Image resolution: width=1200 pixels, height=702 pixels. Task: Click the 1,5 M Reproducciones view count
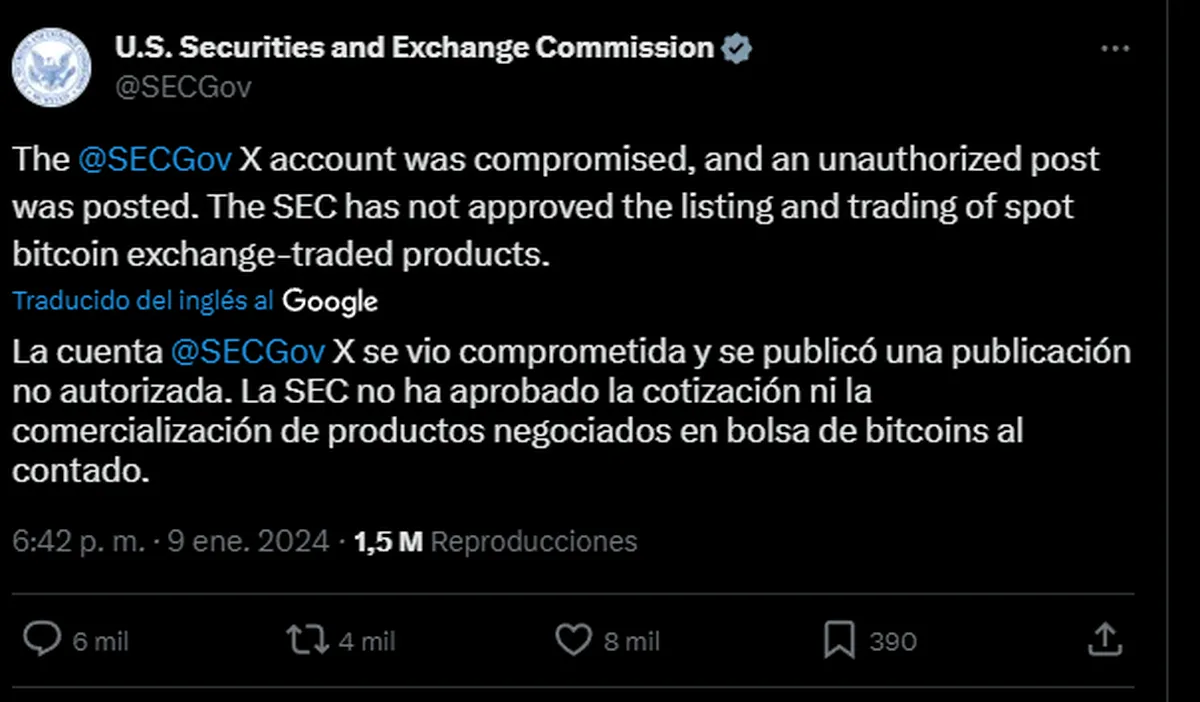pos(496,541)
